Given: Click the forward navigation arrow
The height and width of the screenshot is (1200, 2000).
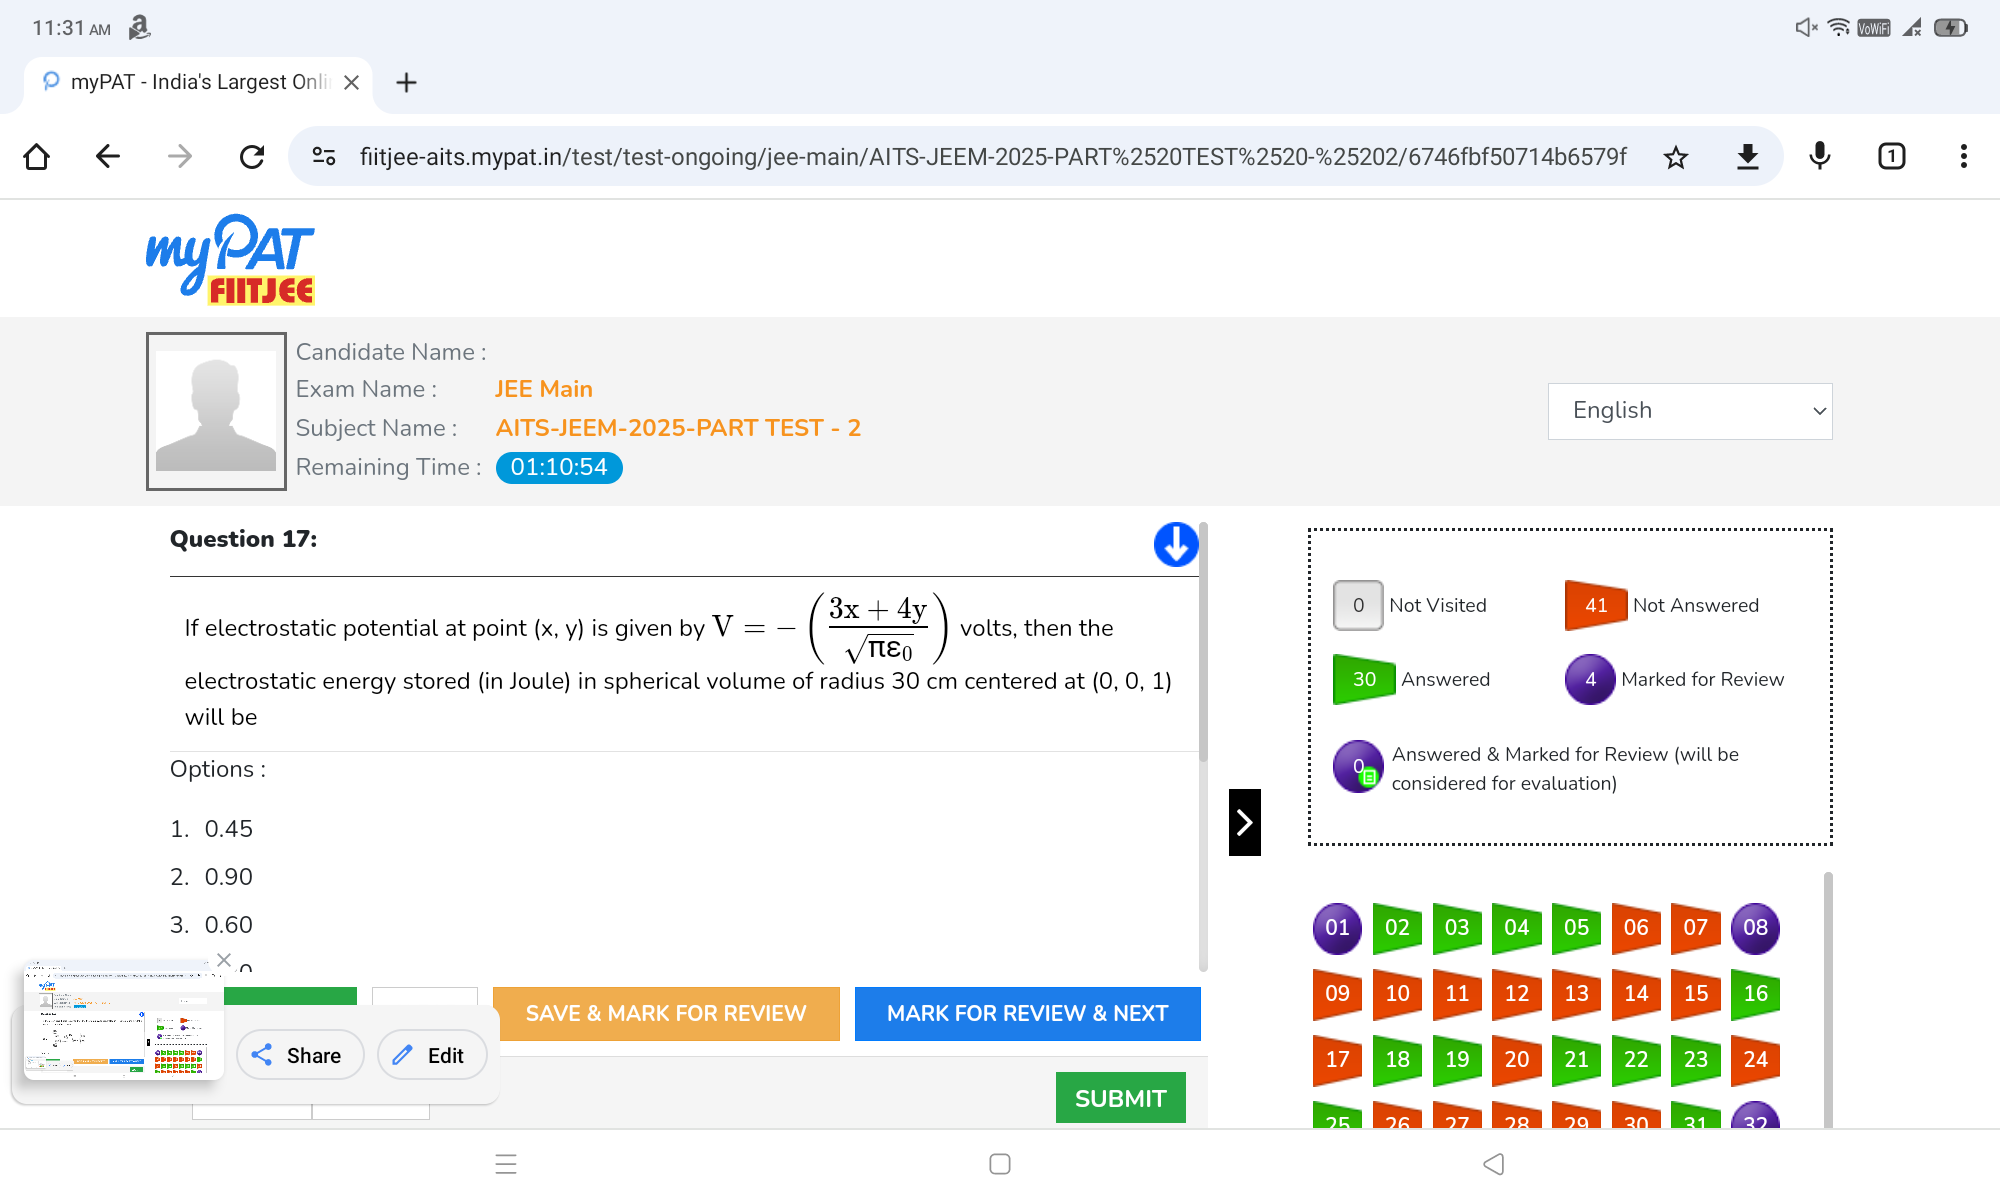Looking at the screenshot, I should (180, 156).
